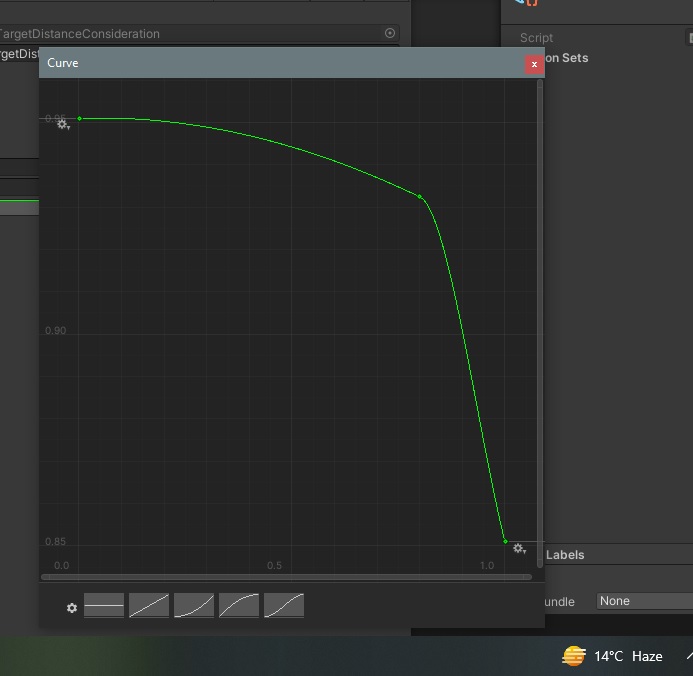Open wrap mode gear at curve end
This screenshot has height=676, width=693.
(x=519, y=549)
